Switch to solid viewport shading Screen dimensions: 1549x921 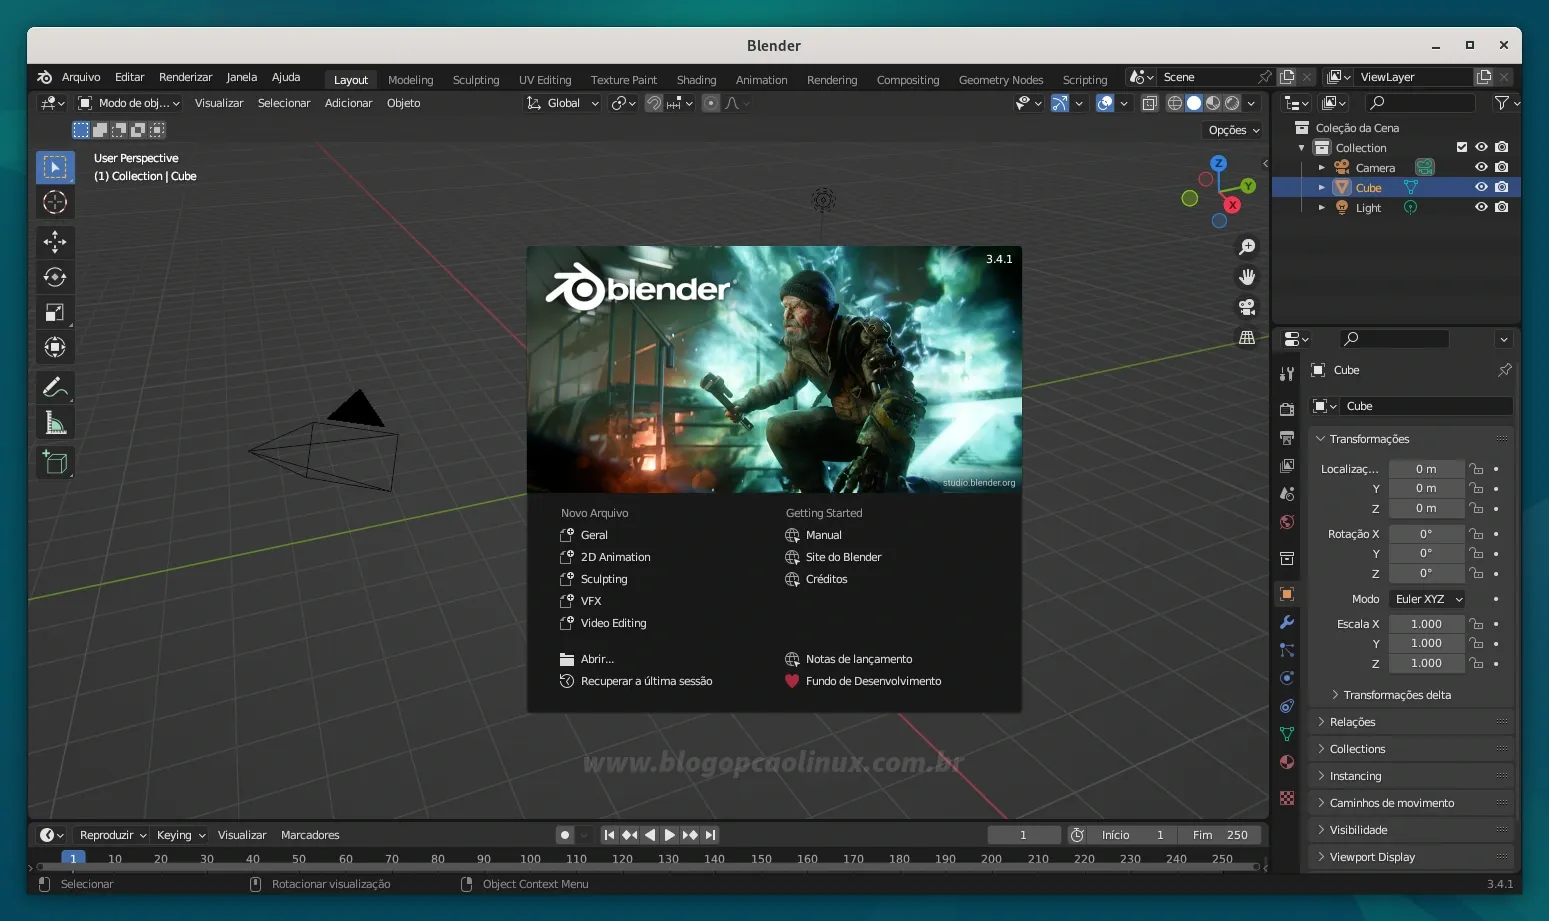1194,103
